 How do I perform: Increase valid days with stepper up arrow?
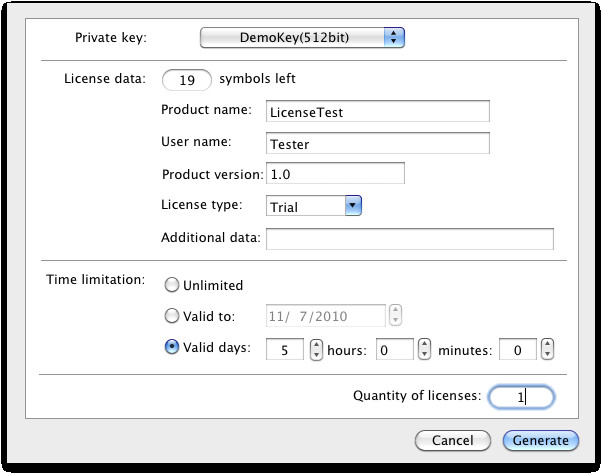(x=316, y=344)
